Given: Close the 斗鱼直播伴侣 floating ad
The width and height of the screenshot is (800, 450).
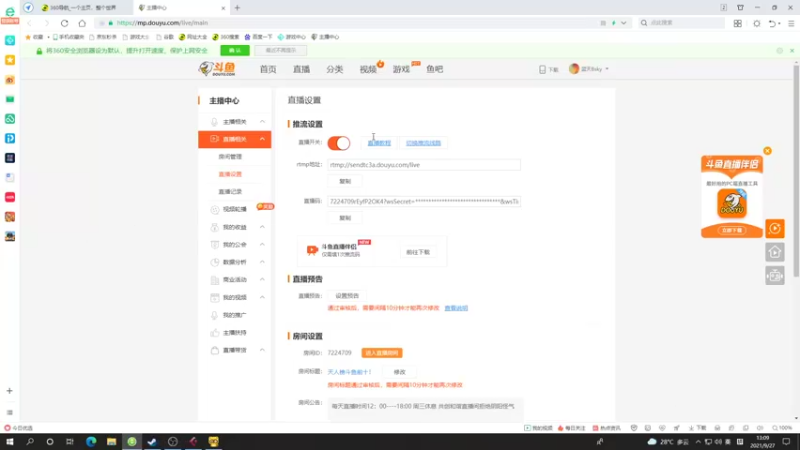Looking at the screenshot, I should (x=767, y=151).
